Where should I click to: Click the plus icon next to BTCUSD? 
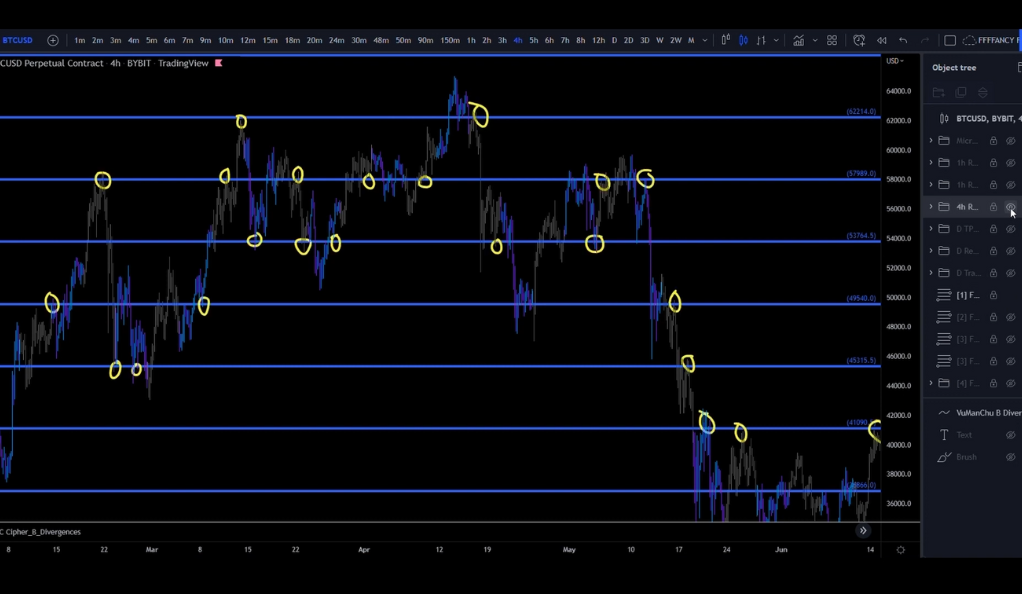53,40
